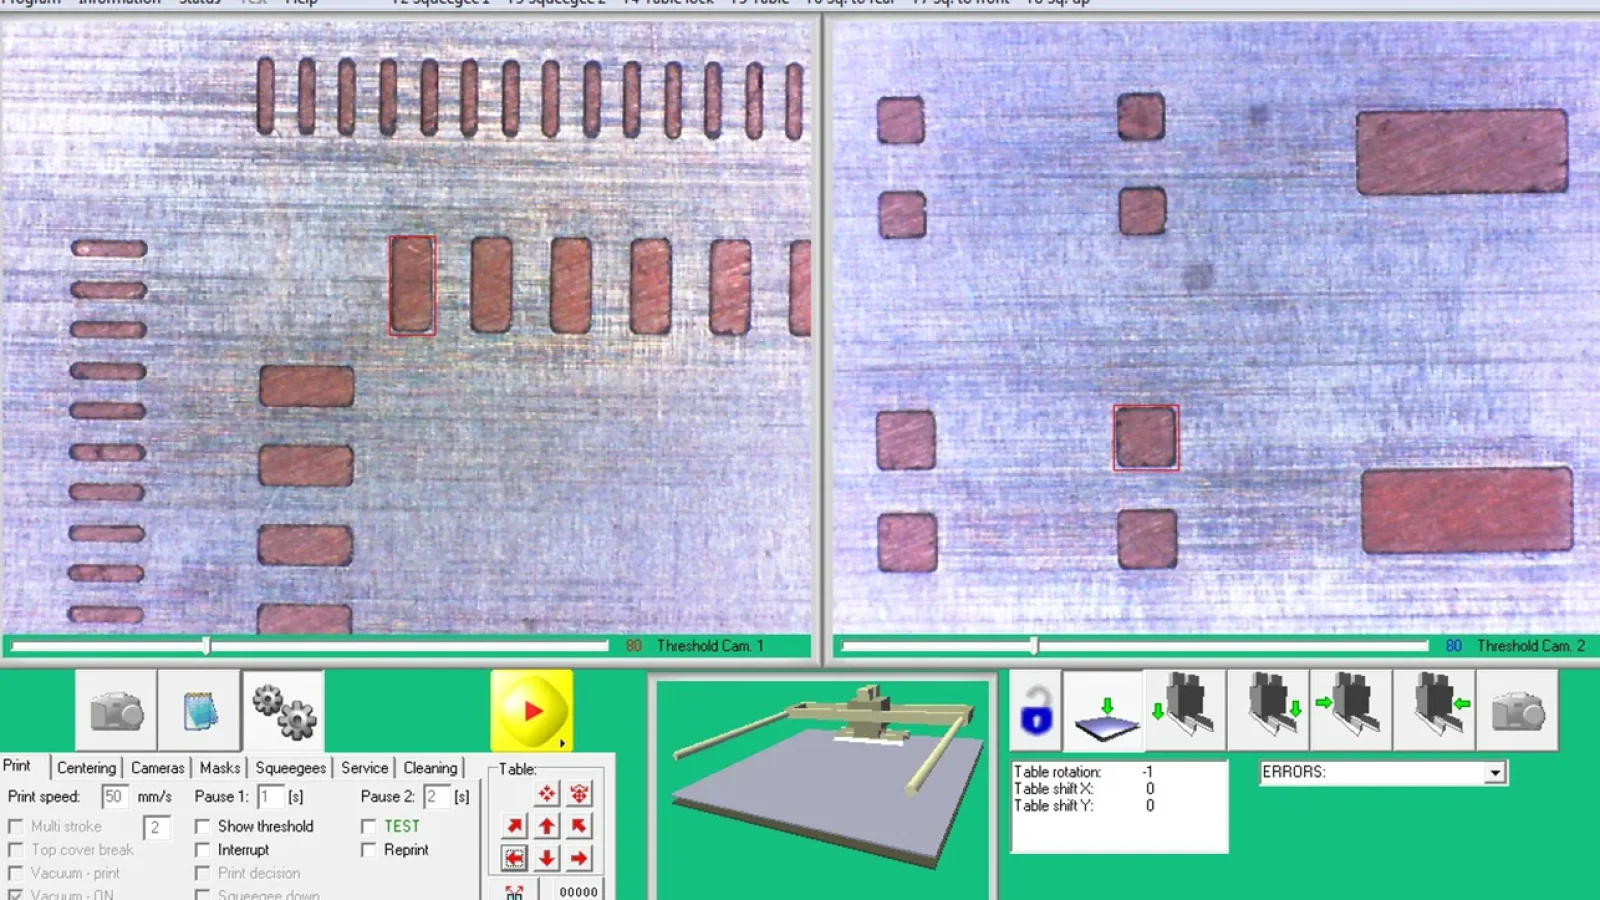The image size is (1600, 900).
Task: Click the red-outlined pad in camera 2 view
Action: (x=1146, y=438)
